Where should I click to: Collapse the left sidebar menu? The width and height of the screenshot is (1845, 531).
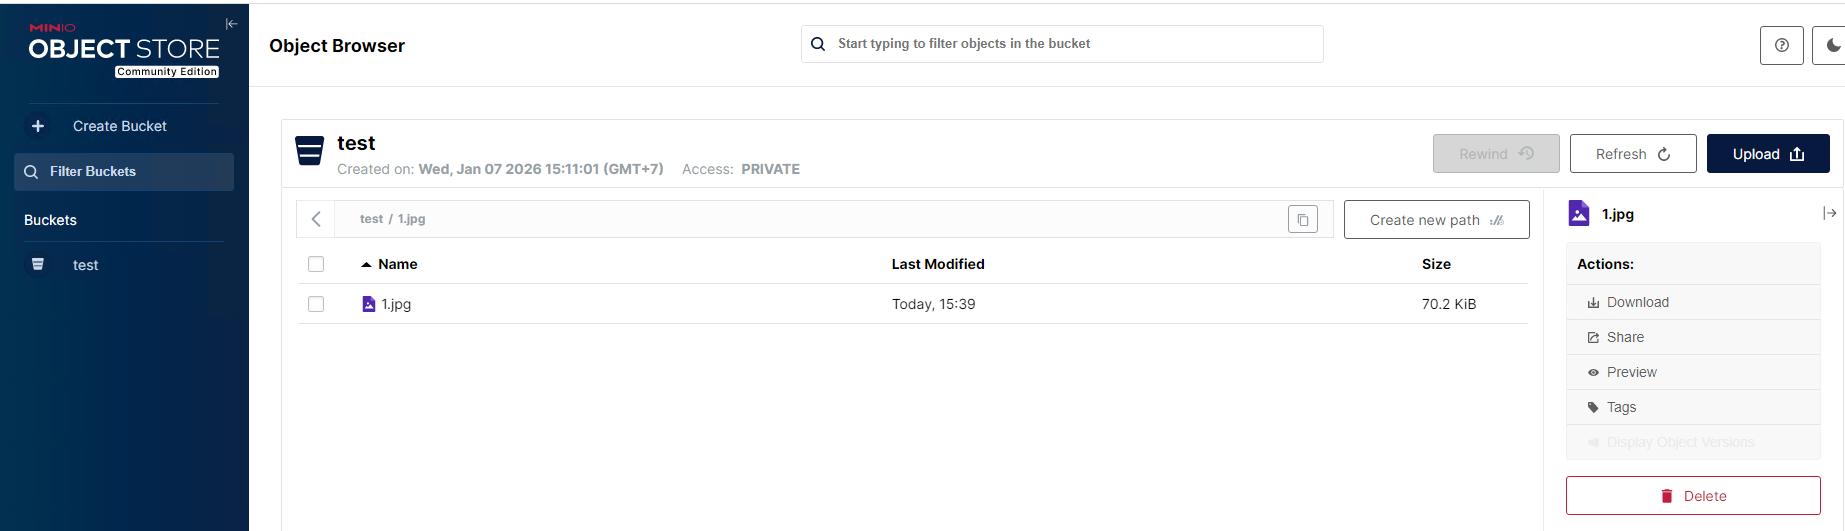[x=231, y=24]
